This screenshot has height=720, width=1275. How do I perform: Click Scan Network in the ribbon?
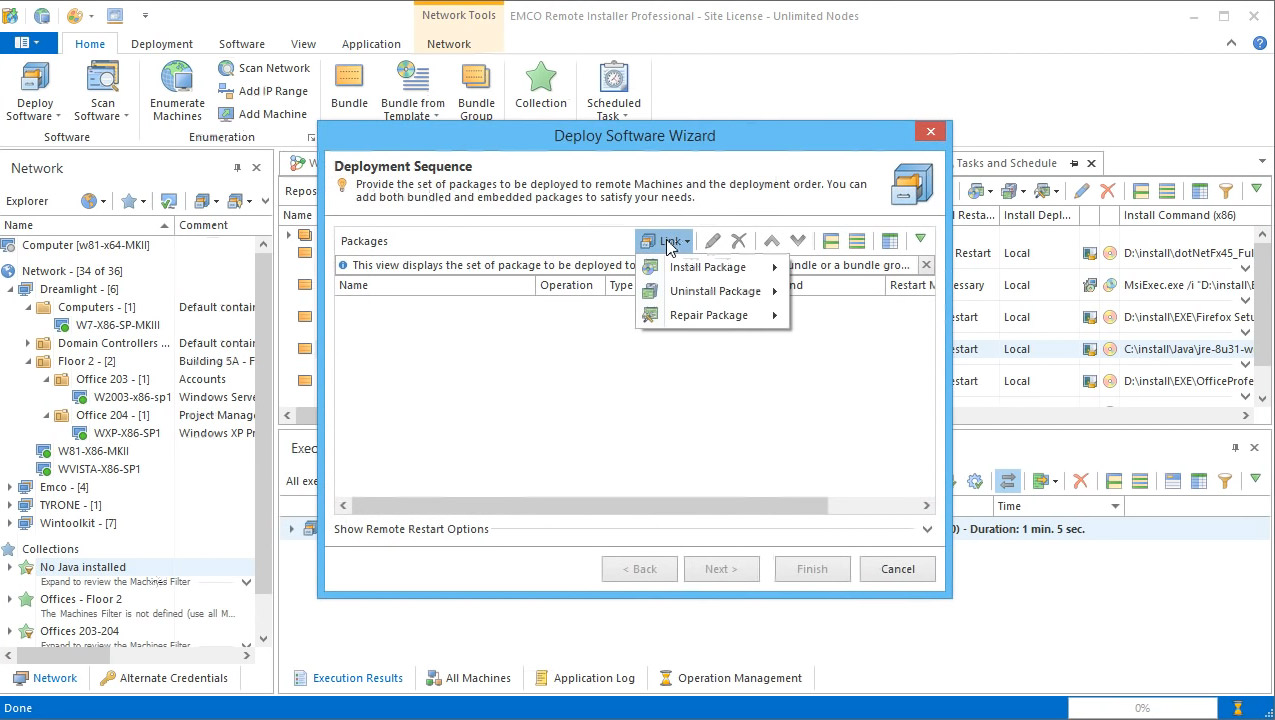tap(264, 68)
